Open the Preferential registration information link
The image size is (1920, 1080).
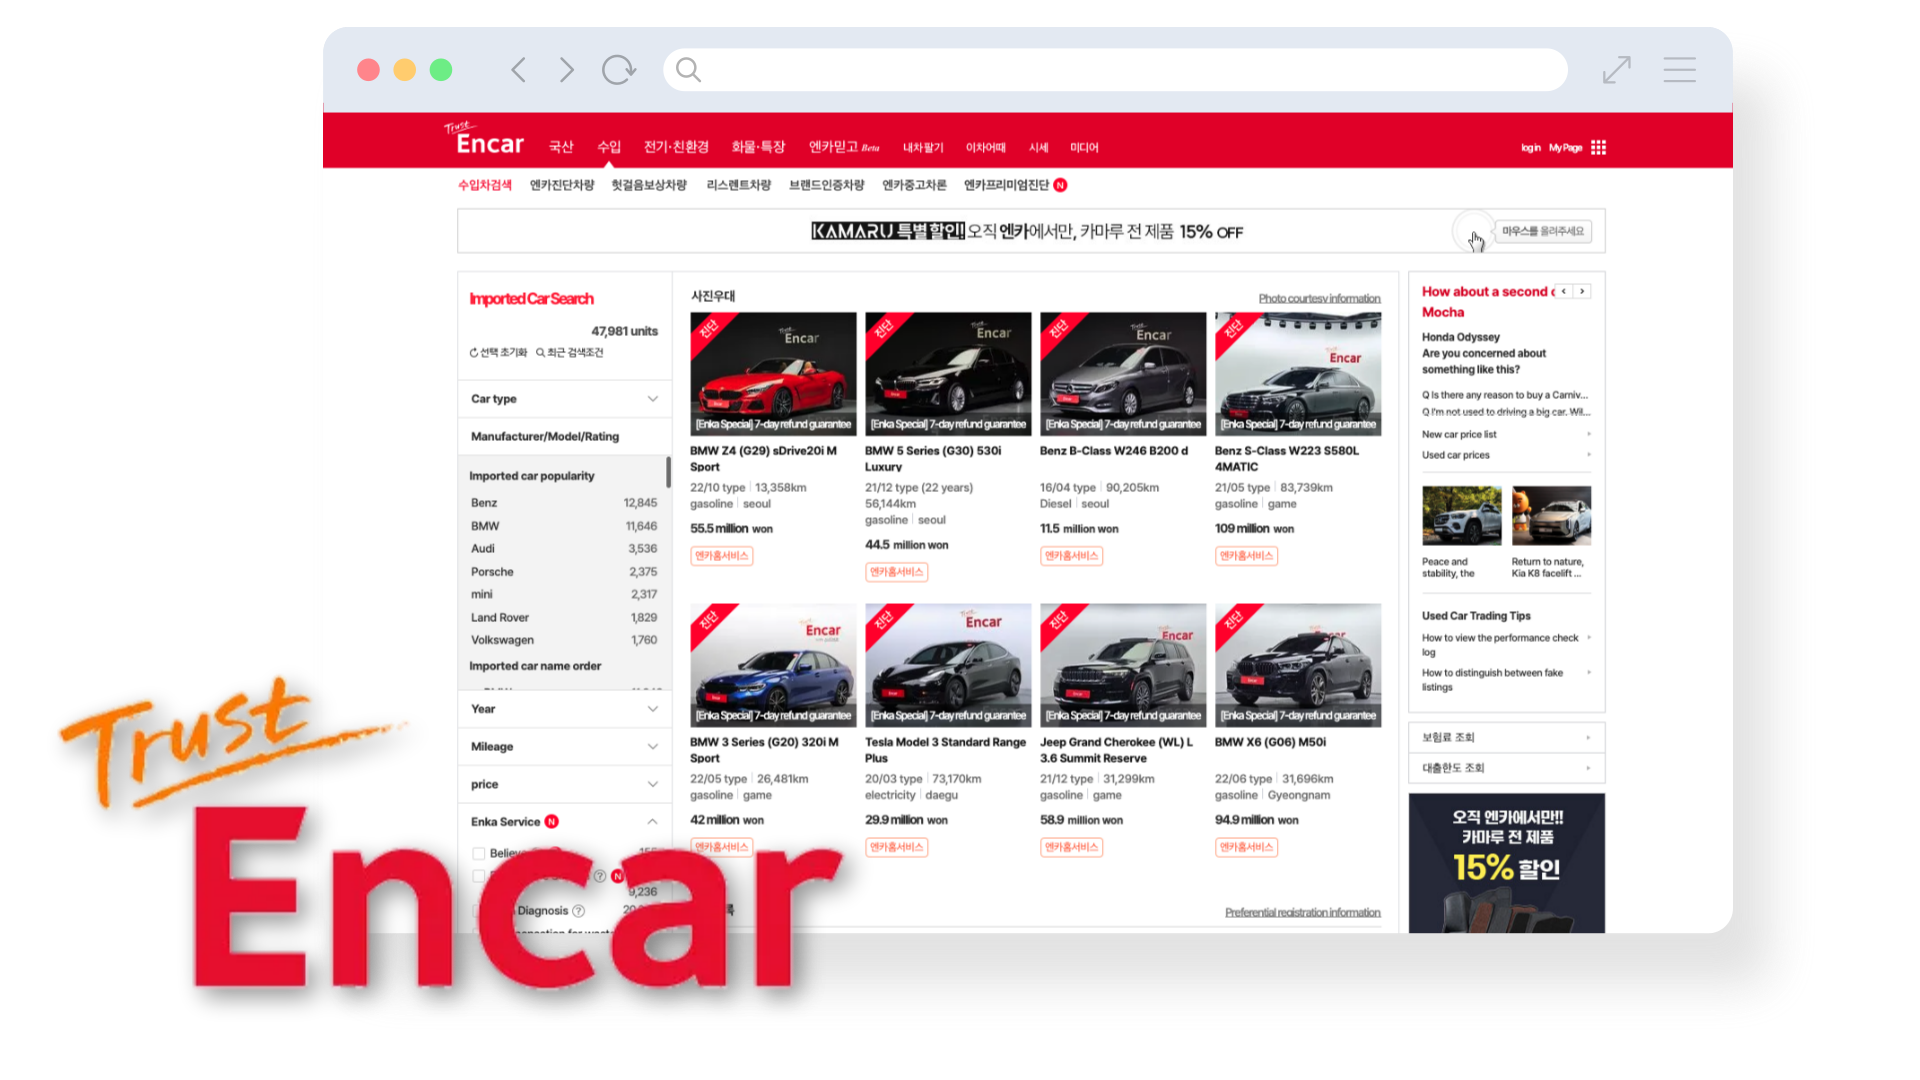pyautogui.click(x=1302, y=913)
